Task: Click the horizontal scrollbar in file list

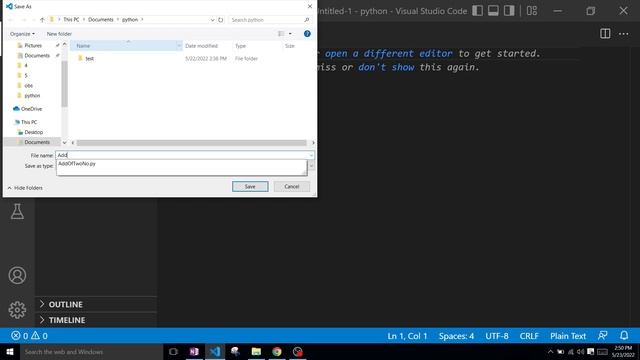Action: pos(191,143)
